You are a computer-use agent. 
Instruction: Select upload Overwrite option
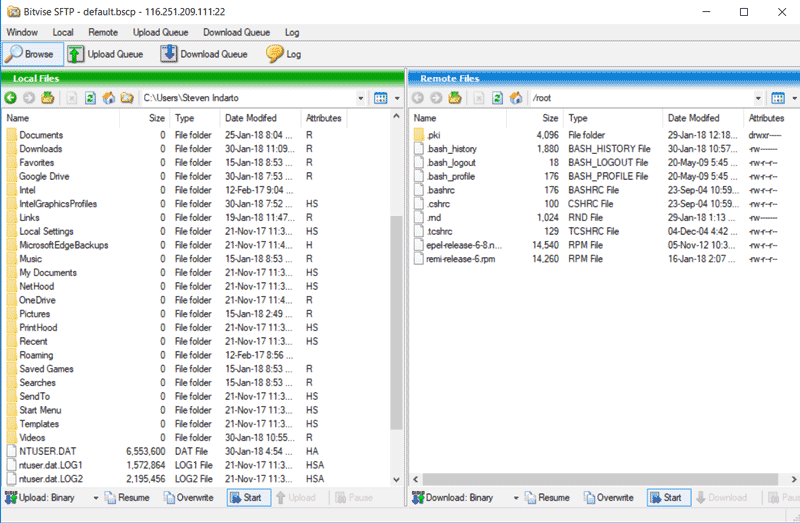188,497
